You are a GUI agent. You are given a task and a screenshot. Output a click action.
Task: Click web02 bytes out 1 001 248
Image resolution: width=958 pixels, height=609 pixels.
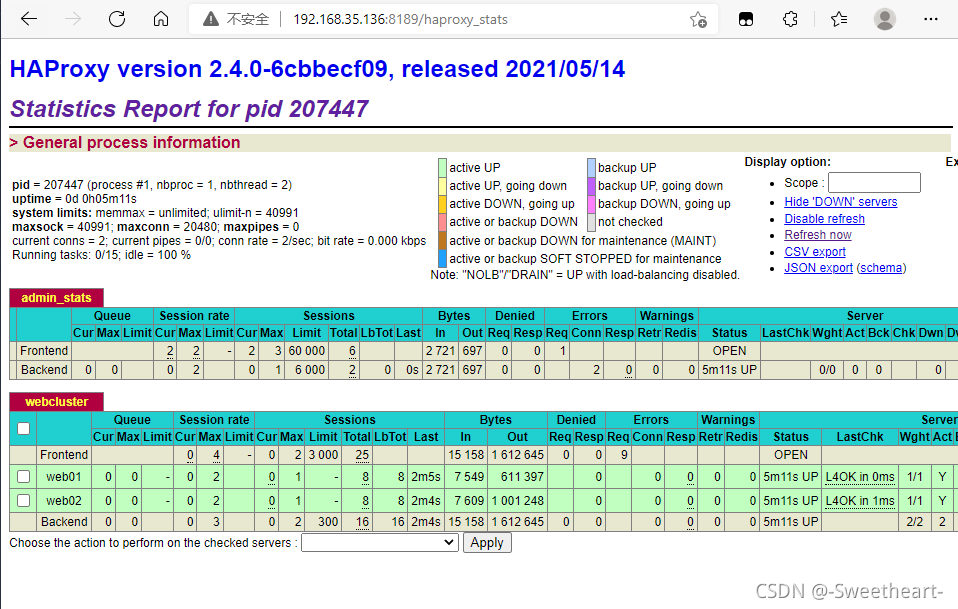coord(517,500)
